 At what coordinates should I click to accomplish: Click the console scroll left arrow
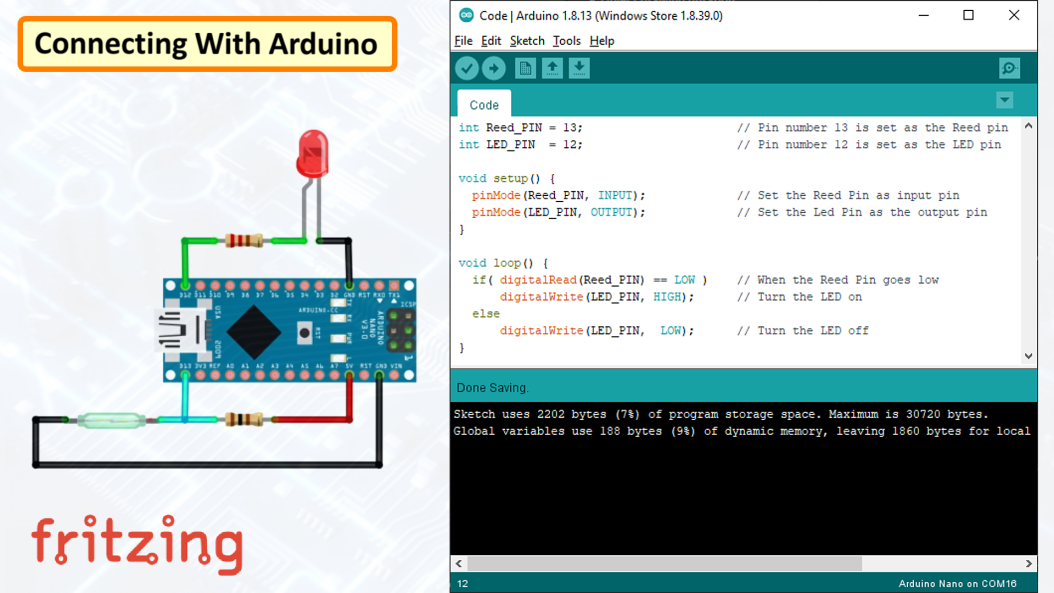tap(459, 563)
